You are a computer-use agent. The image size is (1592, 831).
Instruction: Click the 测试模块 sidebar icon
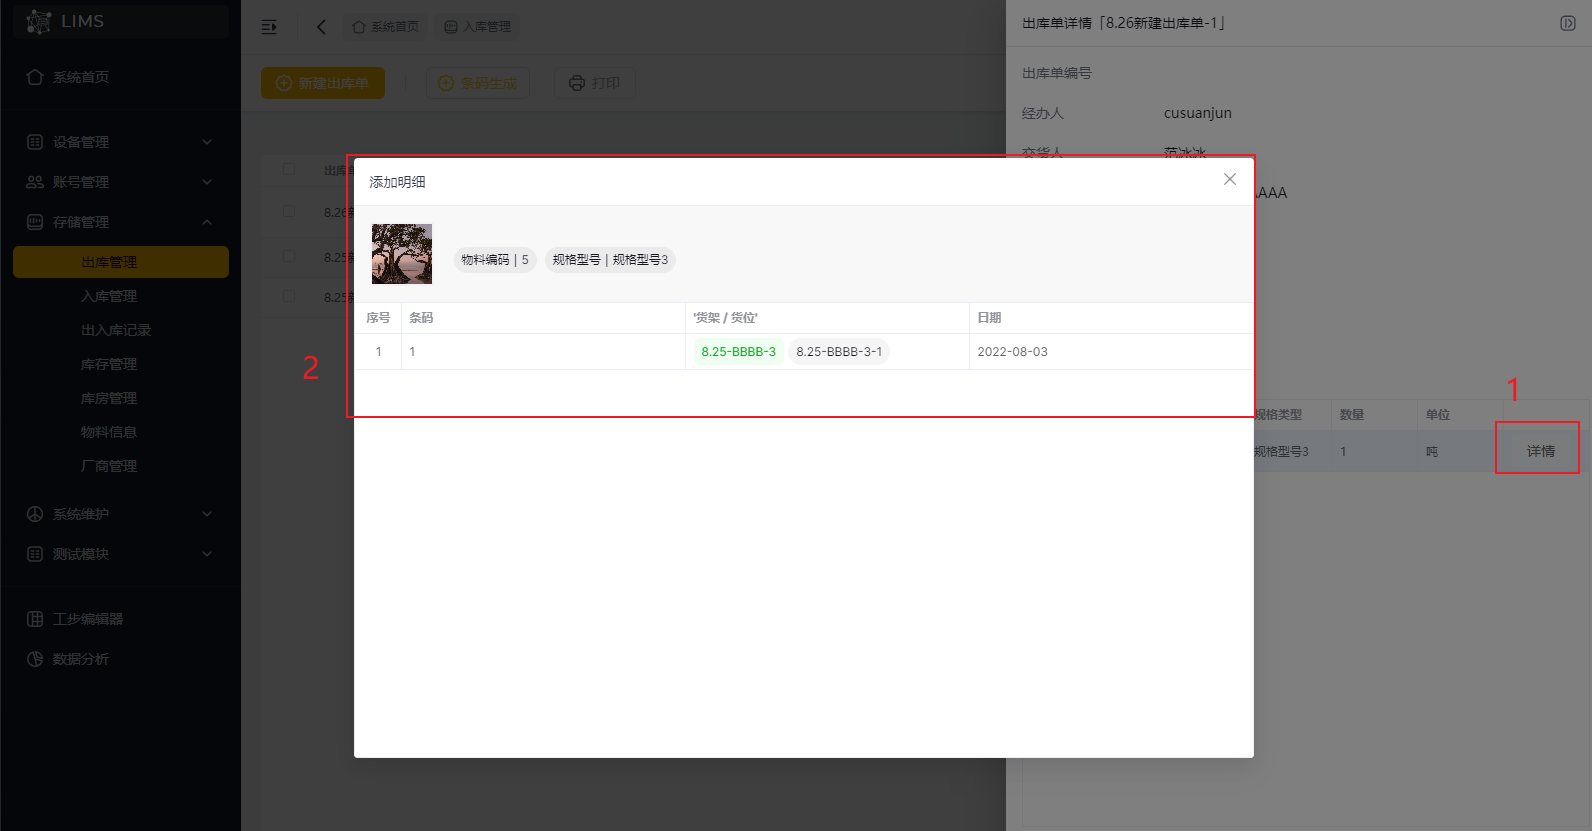[35, 554]
